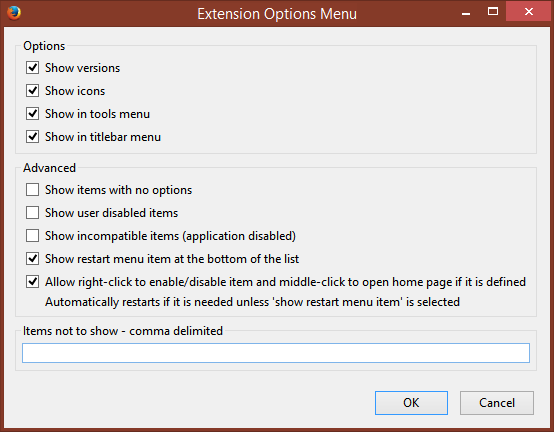The image size is (554, 432).
Task: Click the Firefox icon in title bar
Action: (14, 13)
